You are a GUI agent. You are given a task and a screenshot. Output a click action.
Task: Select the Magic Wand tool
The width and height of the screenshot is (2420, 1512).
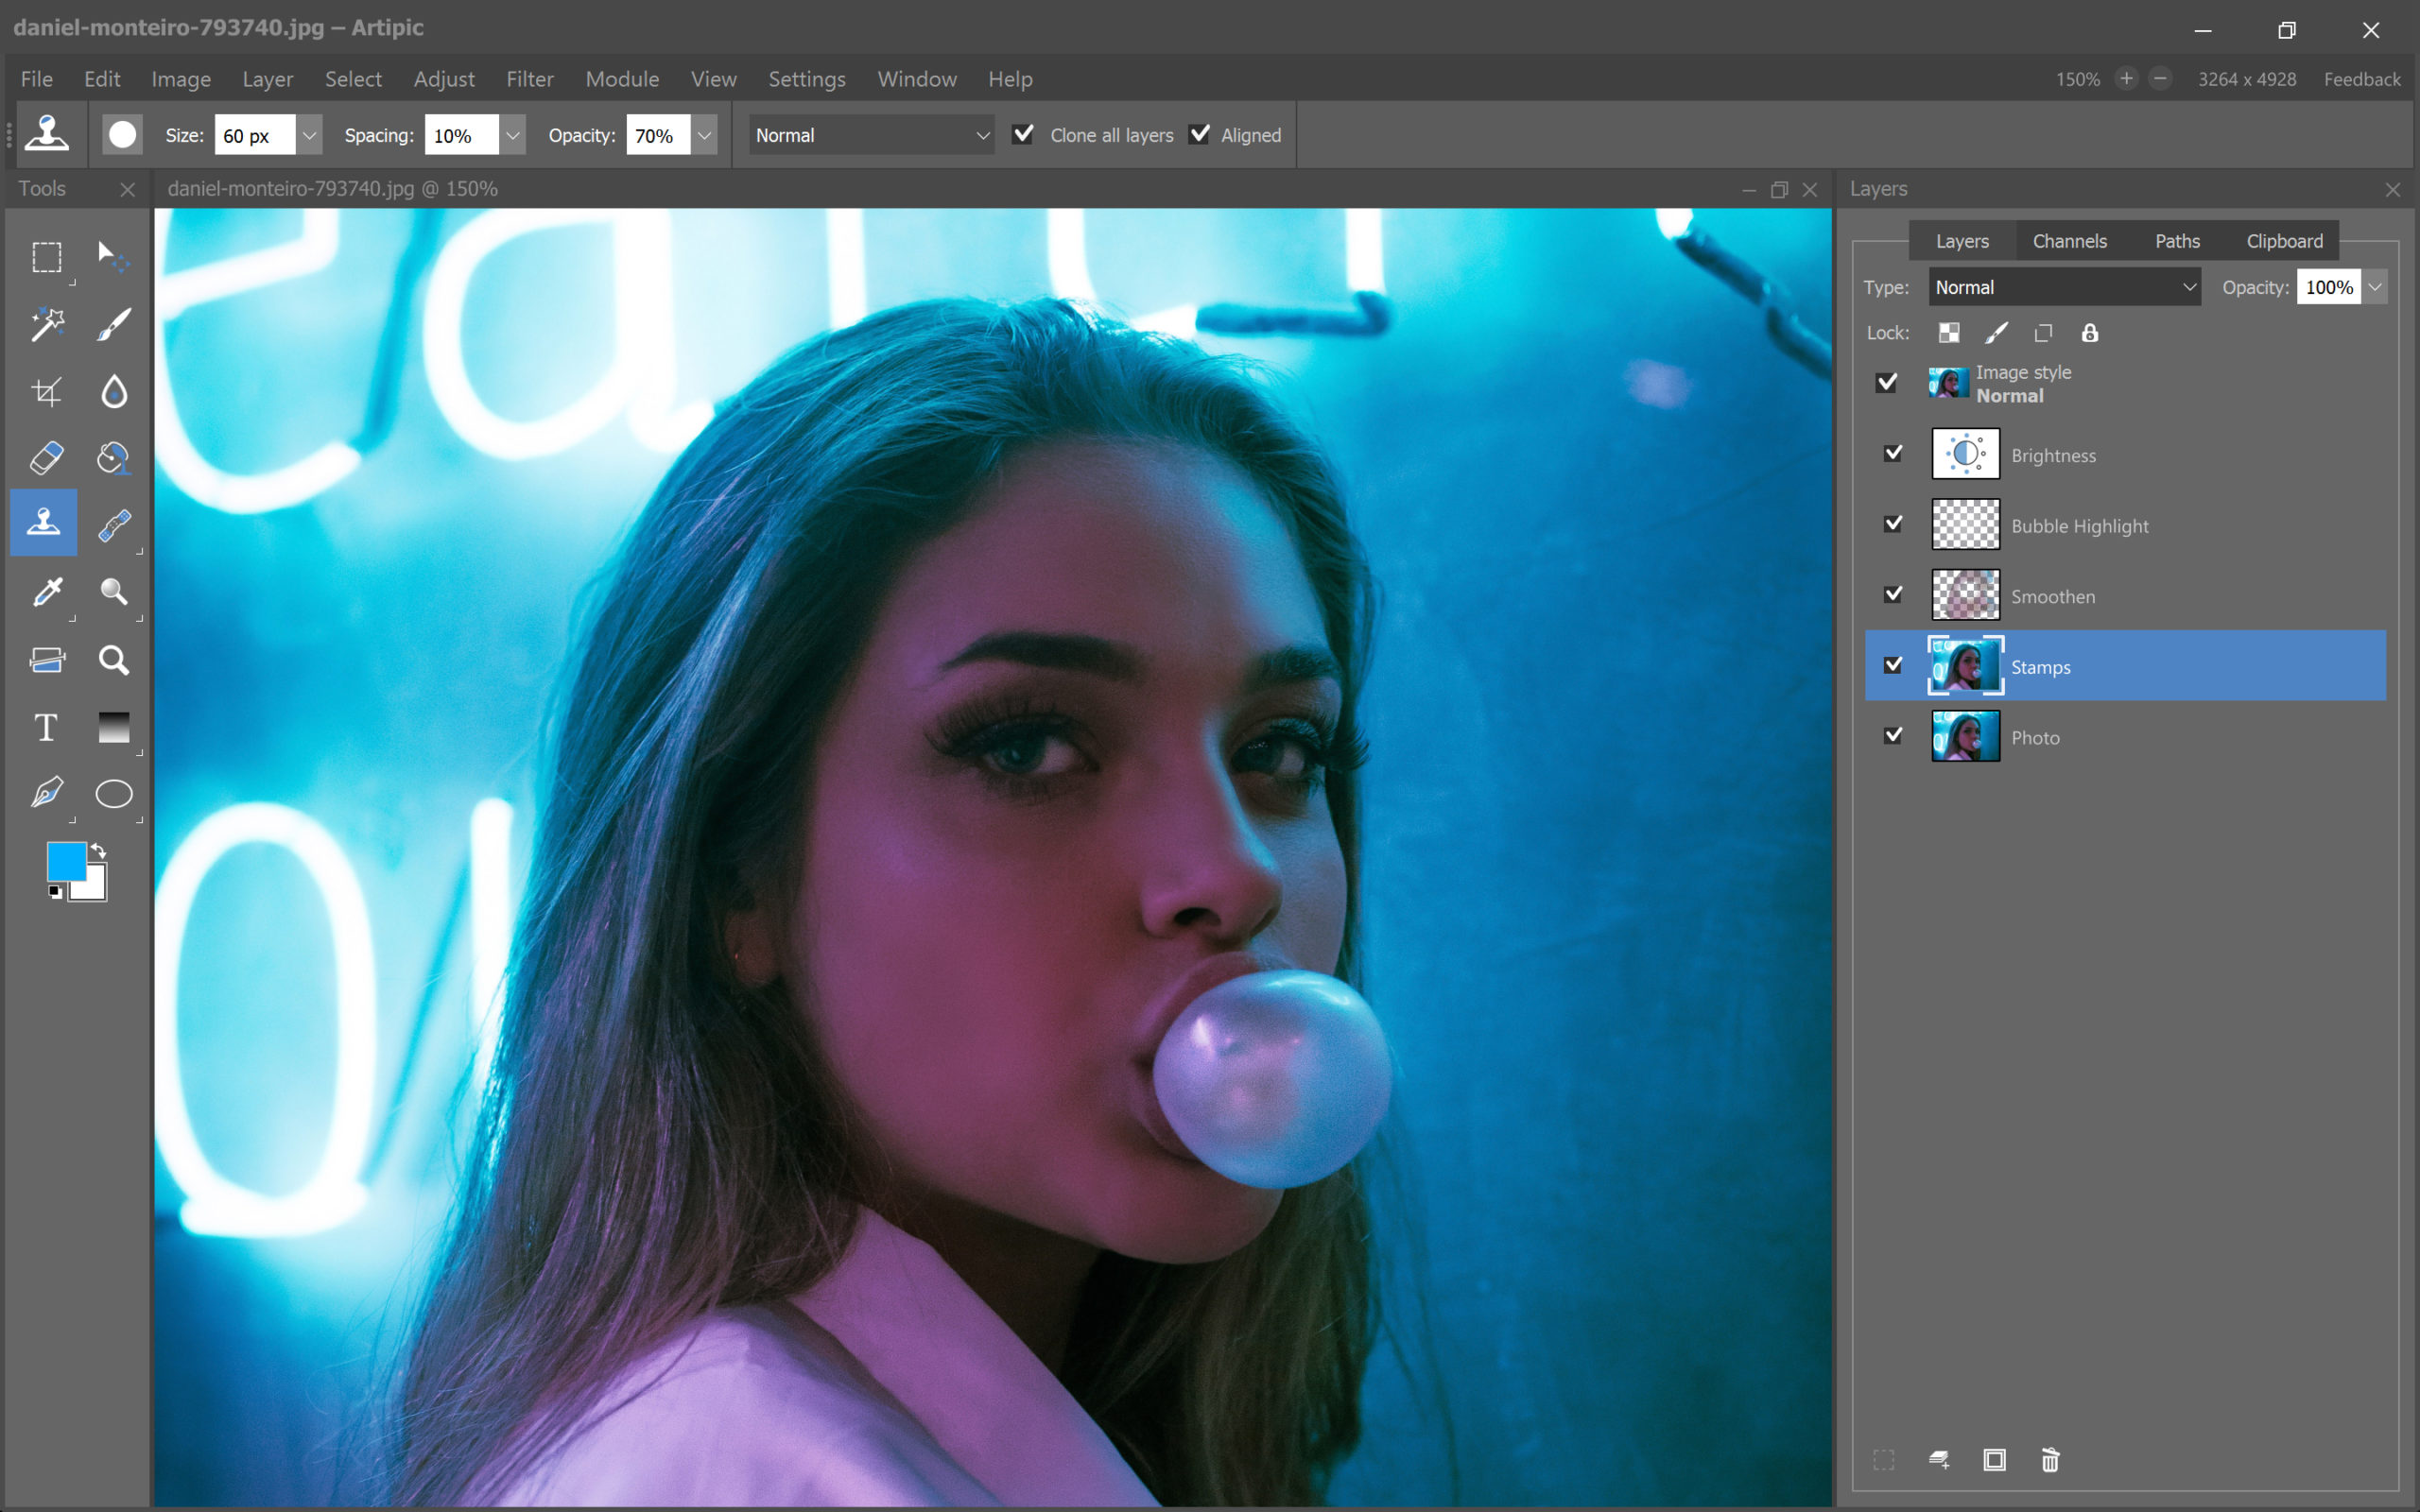pos(46,324)
